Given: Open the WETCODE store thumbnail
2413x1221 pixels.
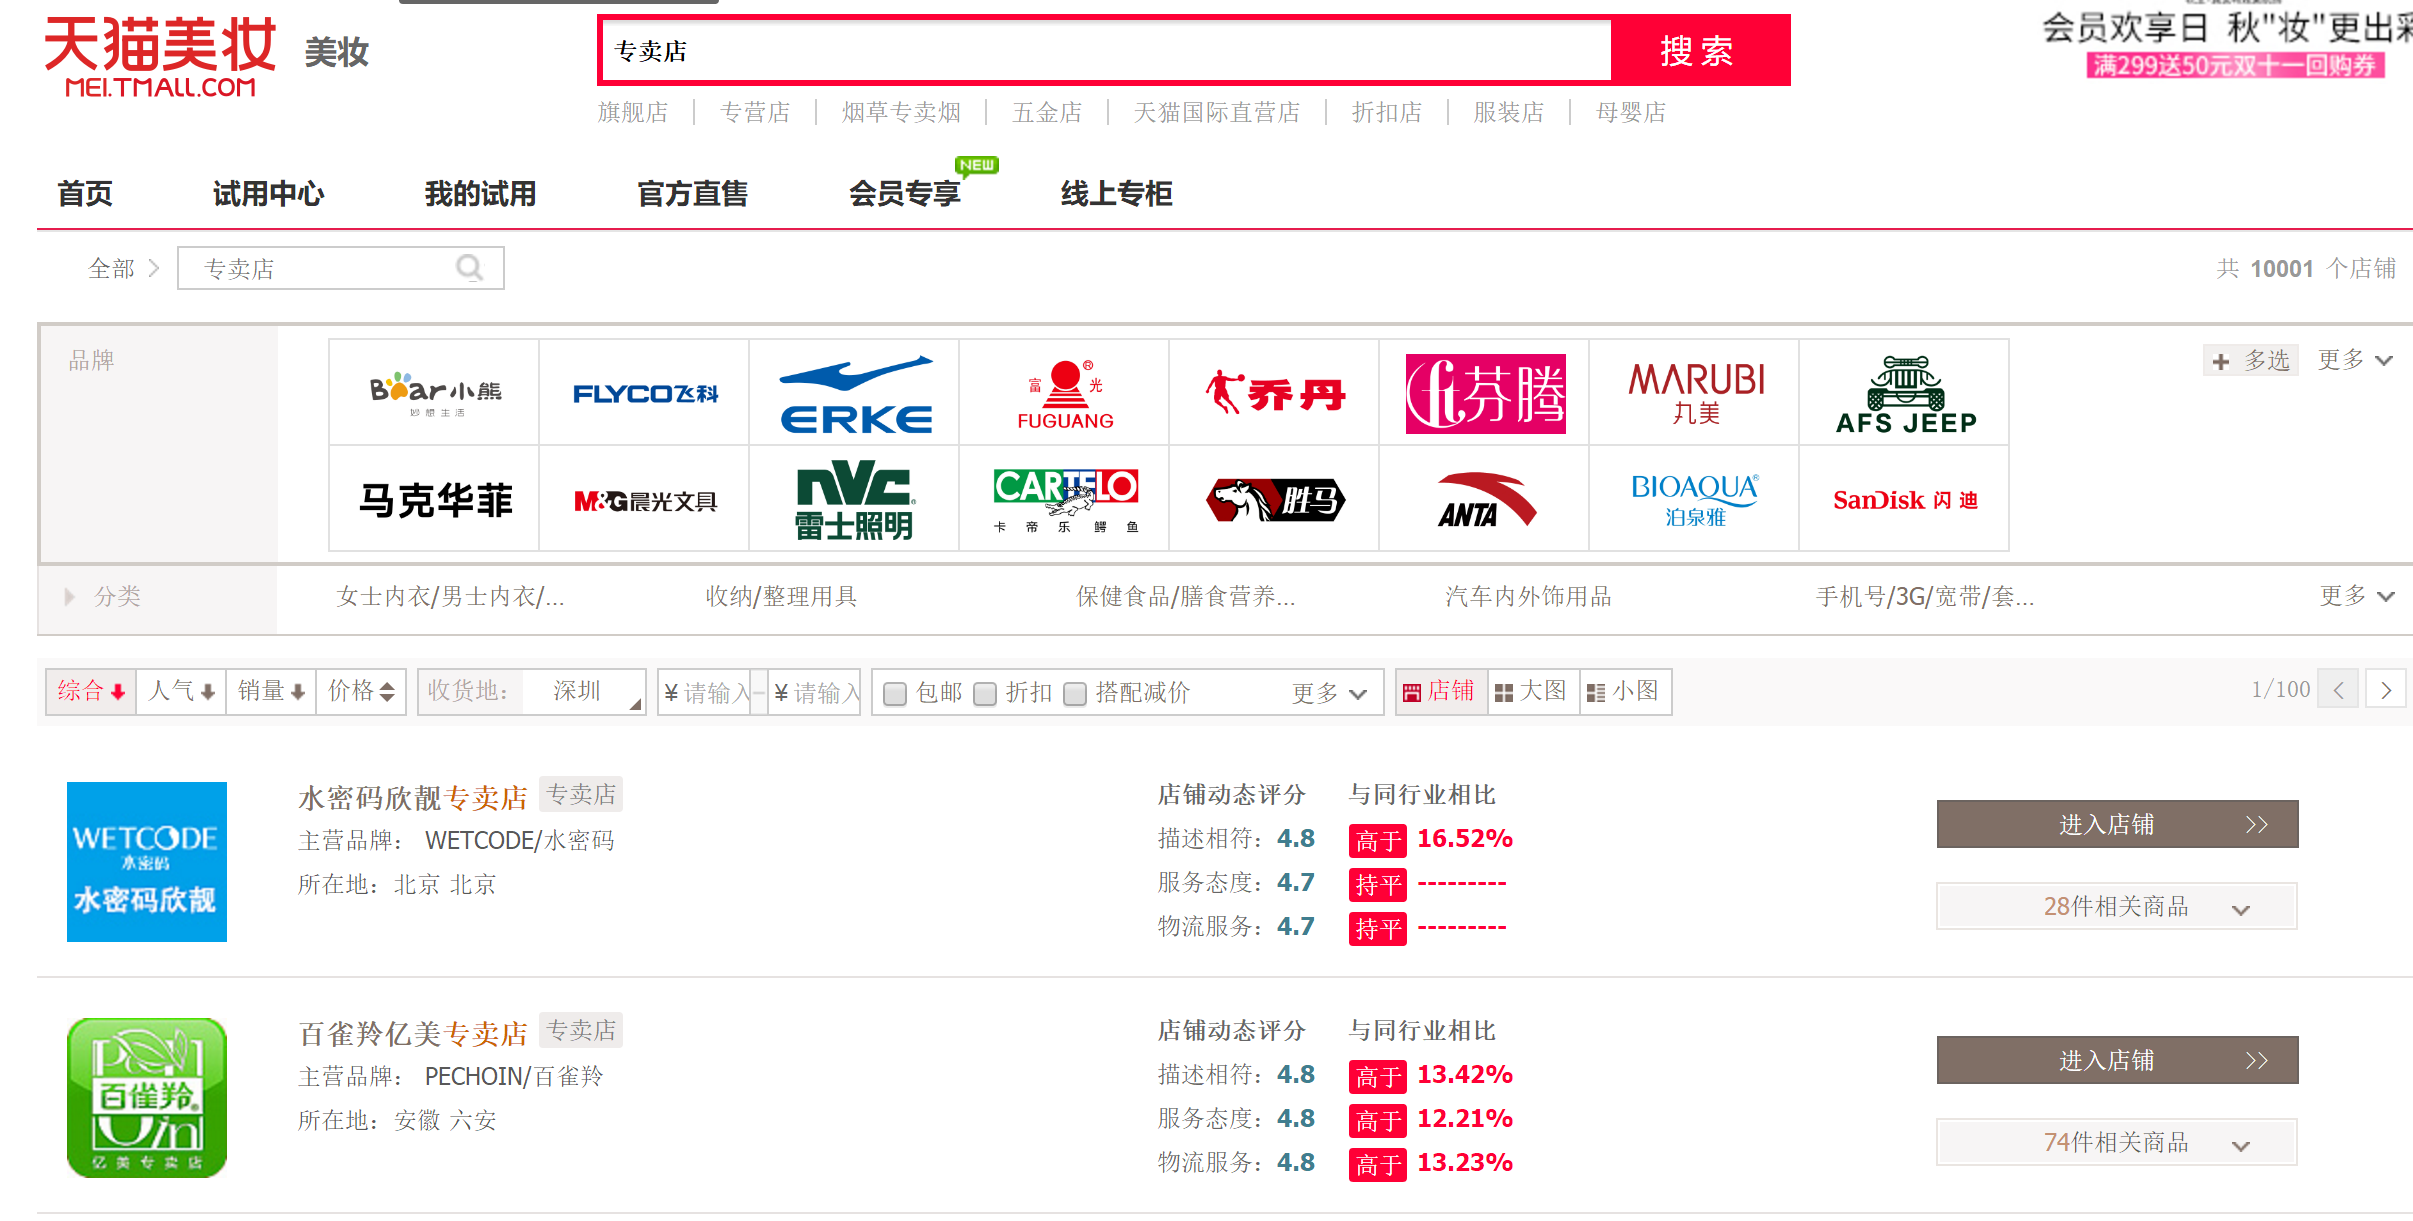Looking at the screenshot, I should tap(147, 862).
